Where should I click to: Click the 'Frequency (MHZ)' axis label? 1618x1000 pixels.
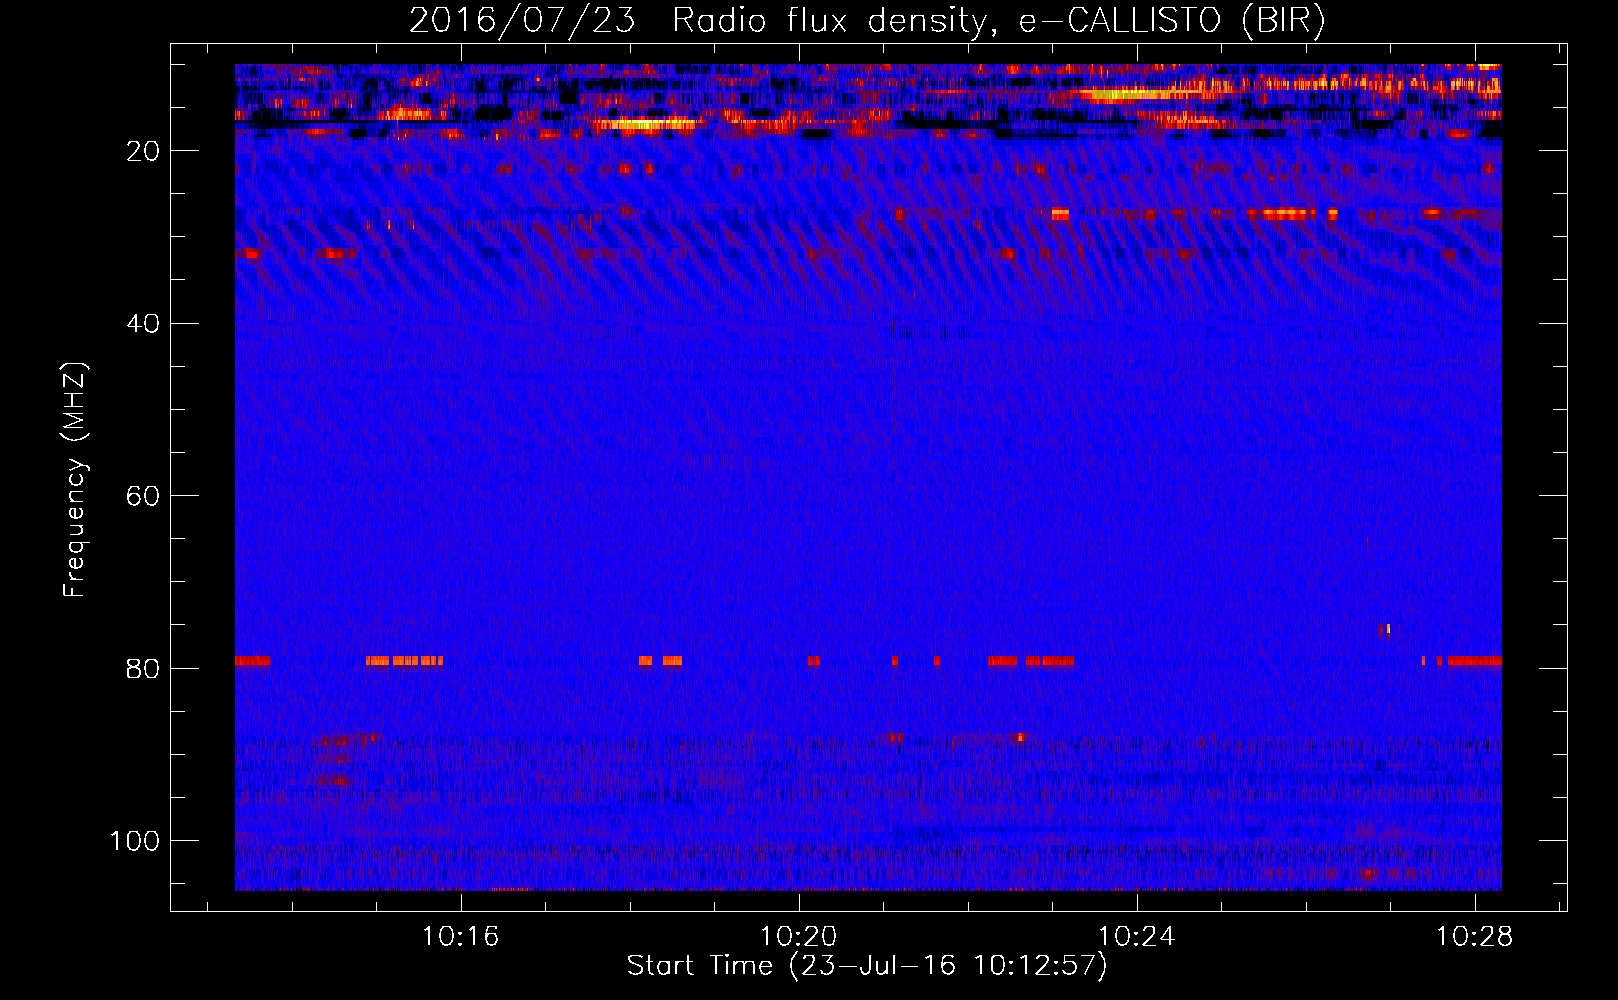pos(75,480)
